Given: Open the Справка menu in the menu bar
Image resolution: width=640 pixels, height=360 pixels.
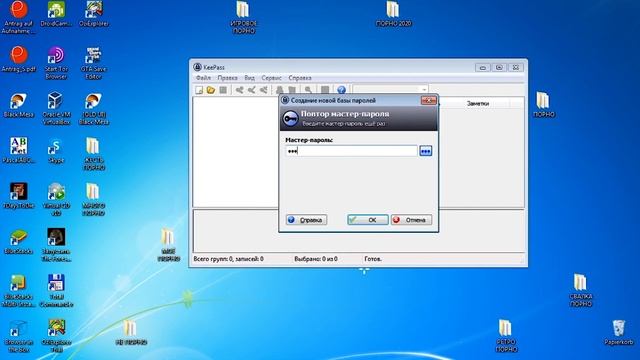Looking at the screenshot, I should click(x=300, y=78).
